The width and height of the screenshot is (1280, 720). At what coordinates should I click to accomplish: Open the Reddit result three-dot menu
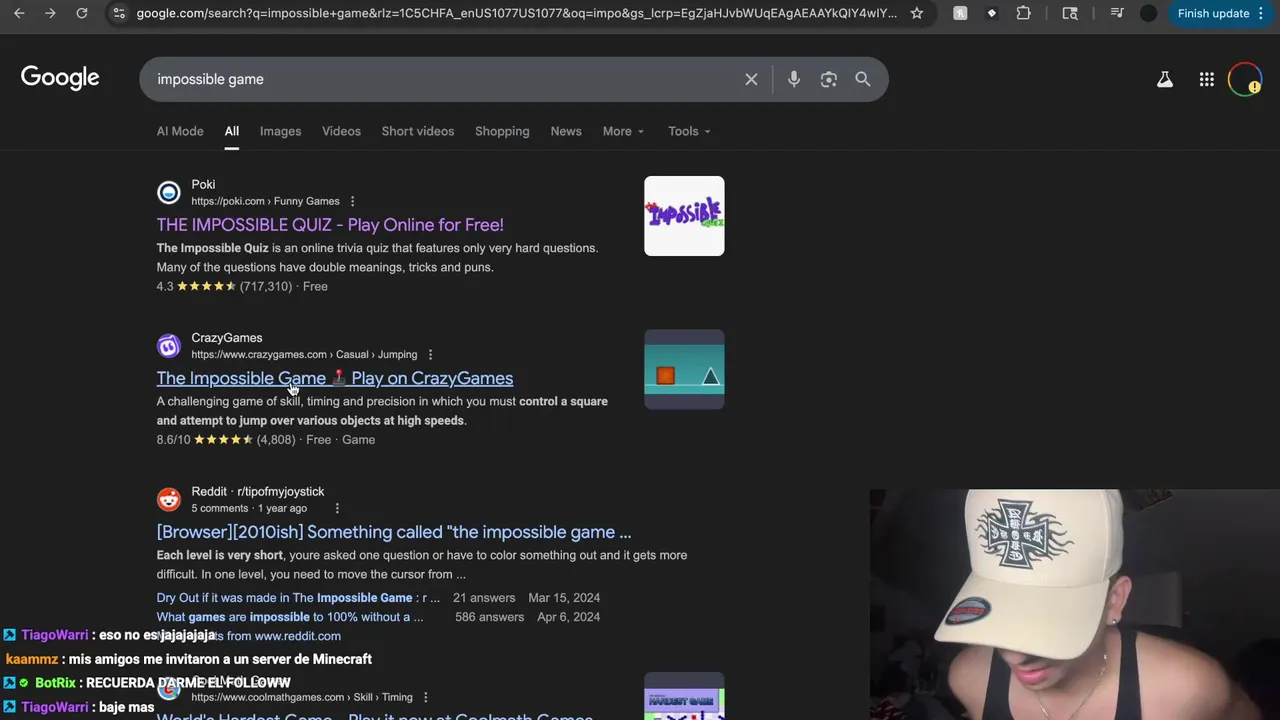point(337,509)
